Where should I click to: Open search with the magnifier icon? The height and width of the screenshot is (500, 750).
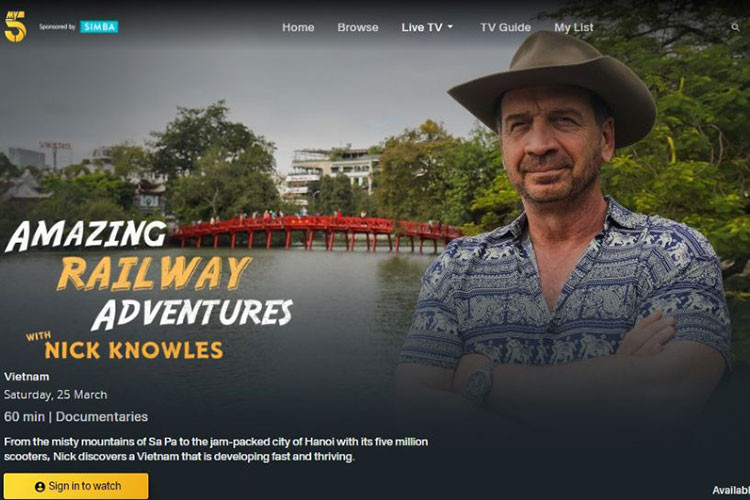735,27
